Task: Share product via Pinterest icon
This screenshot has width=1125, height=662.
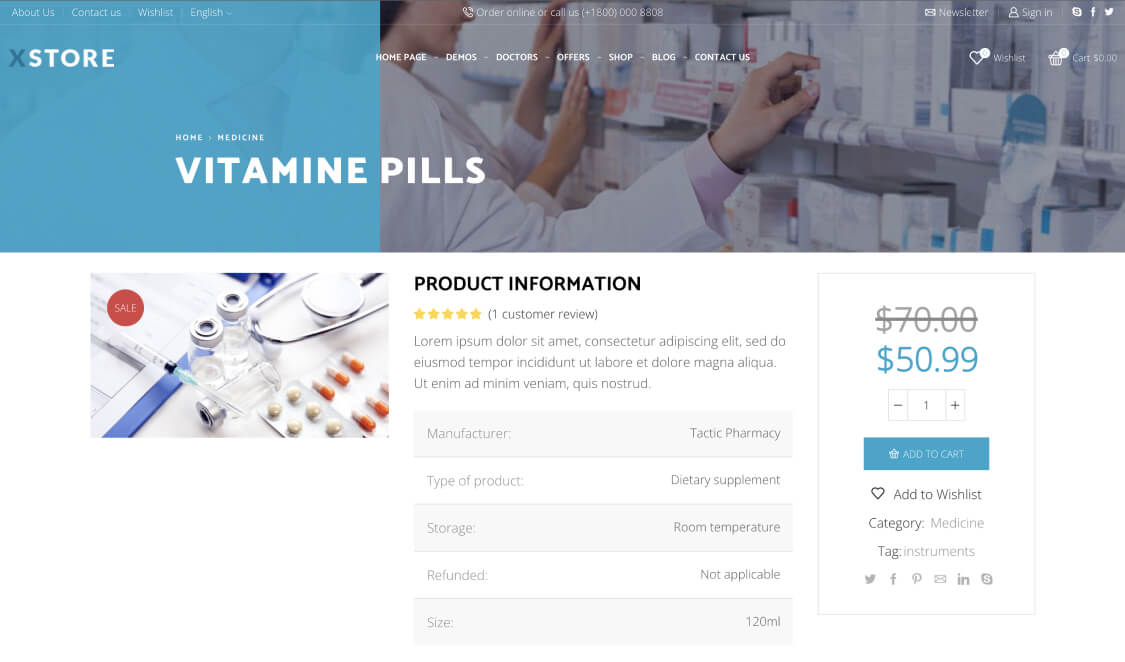Action: pos(916,579)
